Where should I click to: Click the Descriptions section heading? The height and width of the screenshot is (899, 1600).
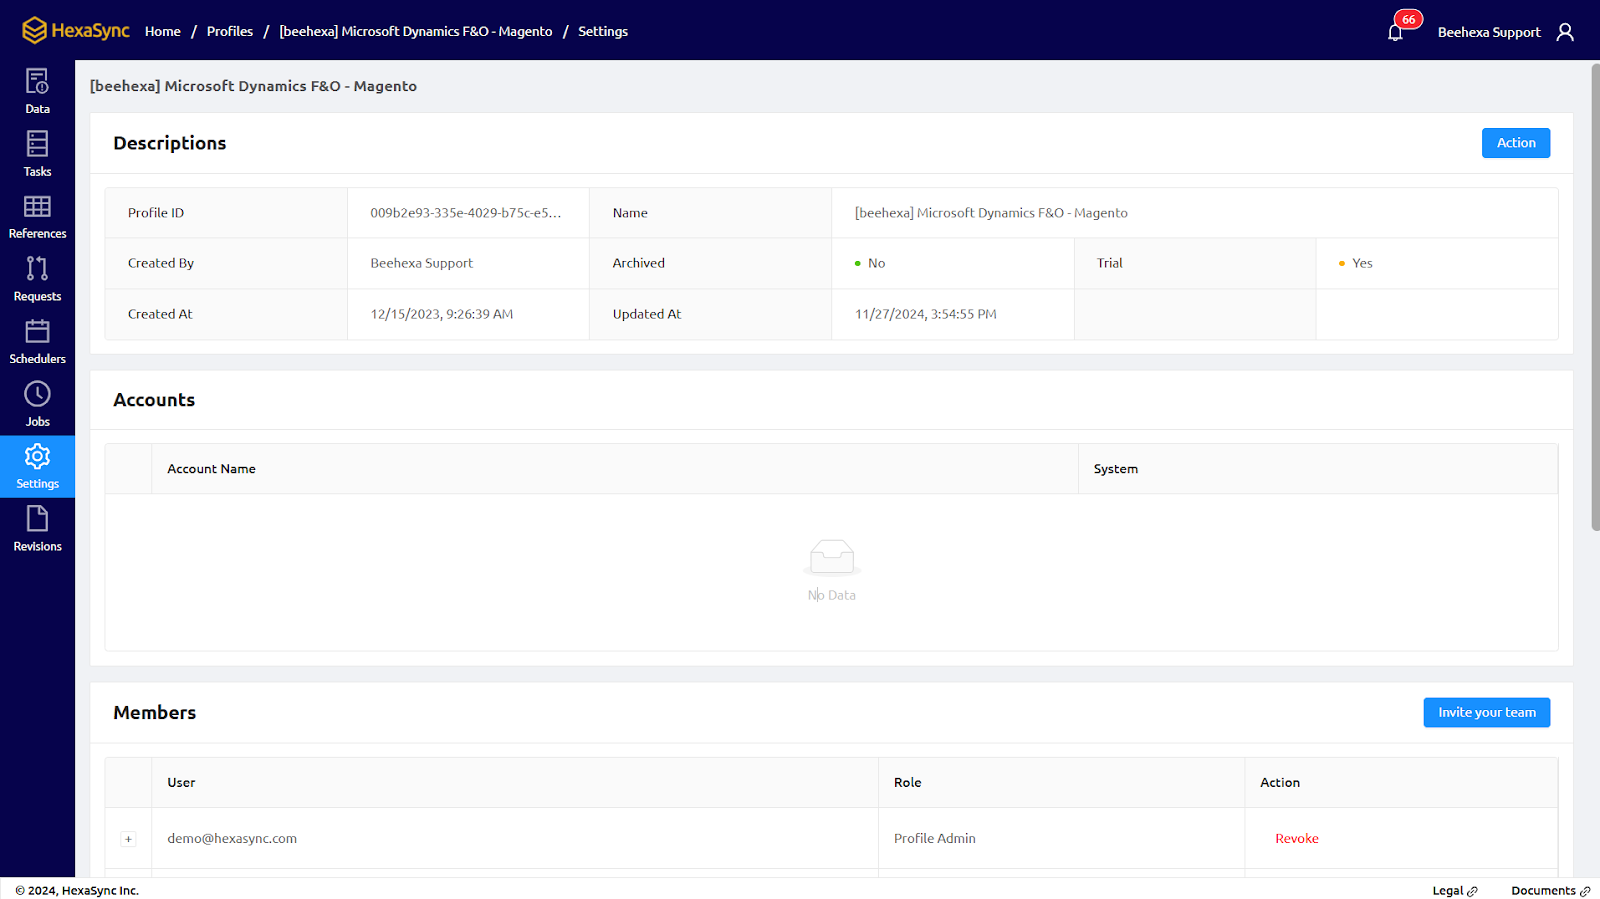click(x=170, y=143)
